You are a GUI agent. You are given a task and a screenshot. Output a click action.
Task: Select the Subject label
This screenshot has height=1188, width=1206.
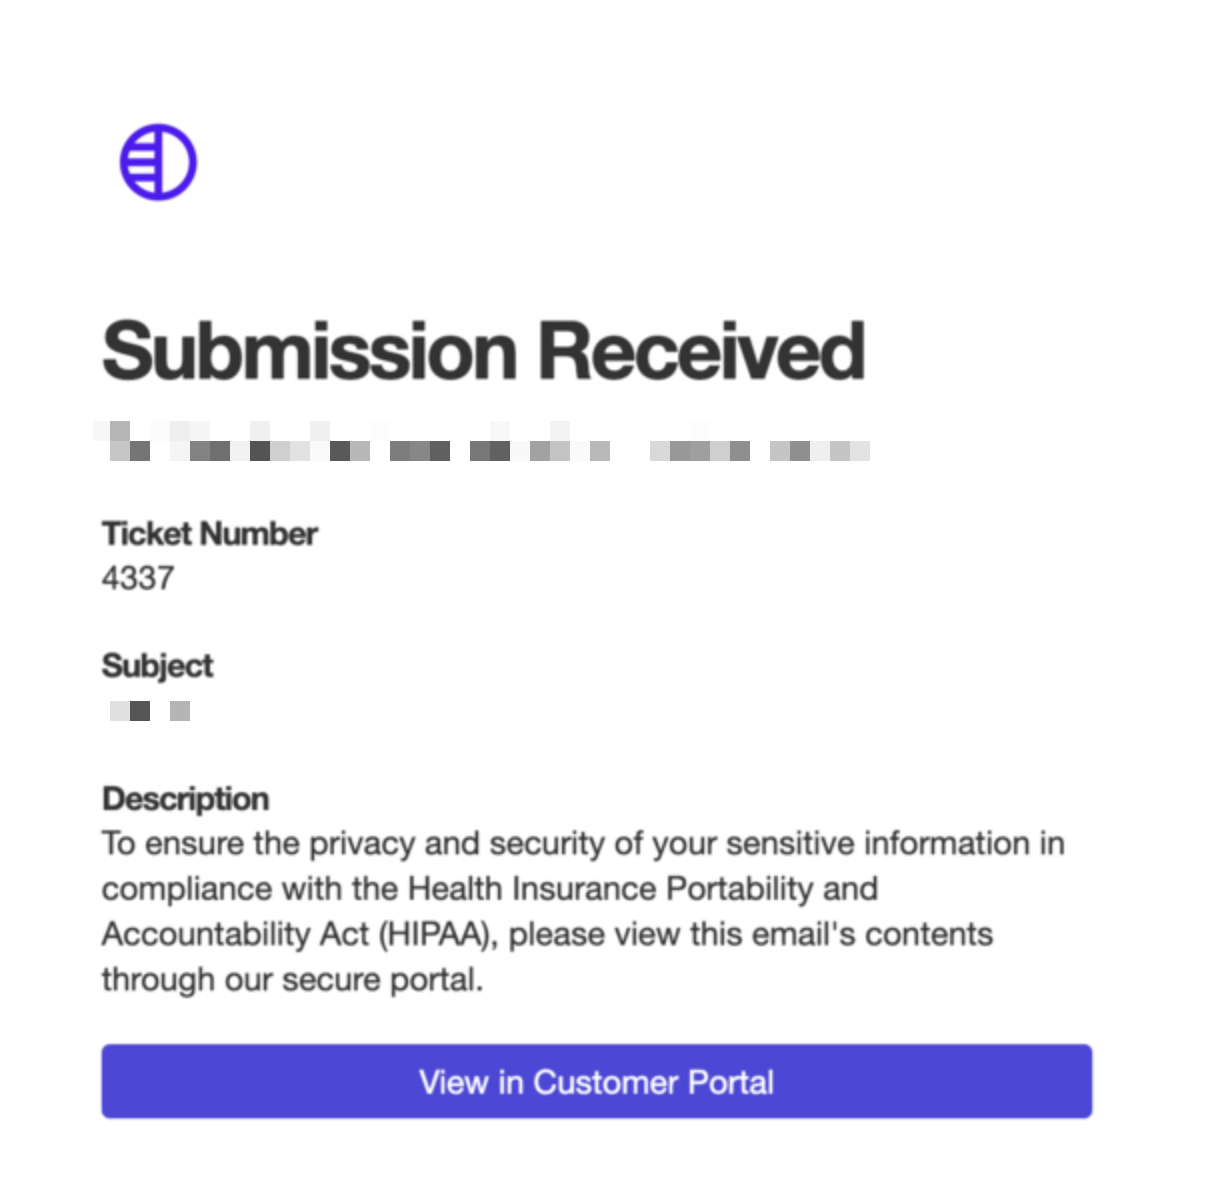click(x=157, y=666)
